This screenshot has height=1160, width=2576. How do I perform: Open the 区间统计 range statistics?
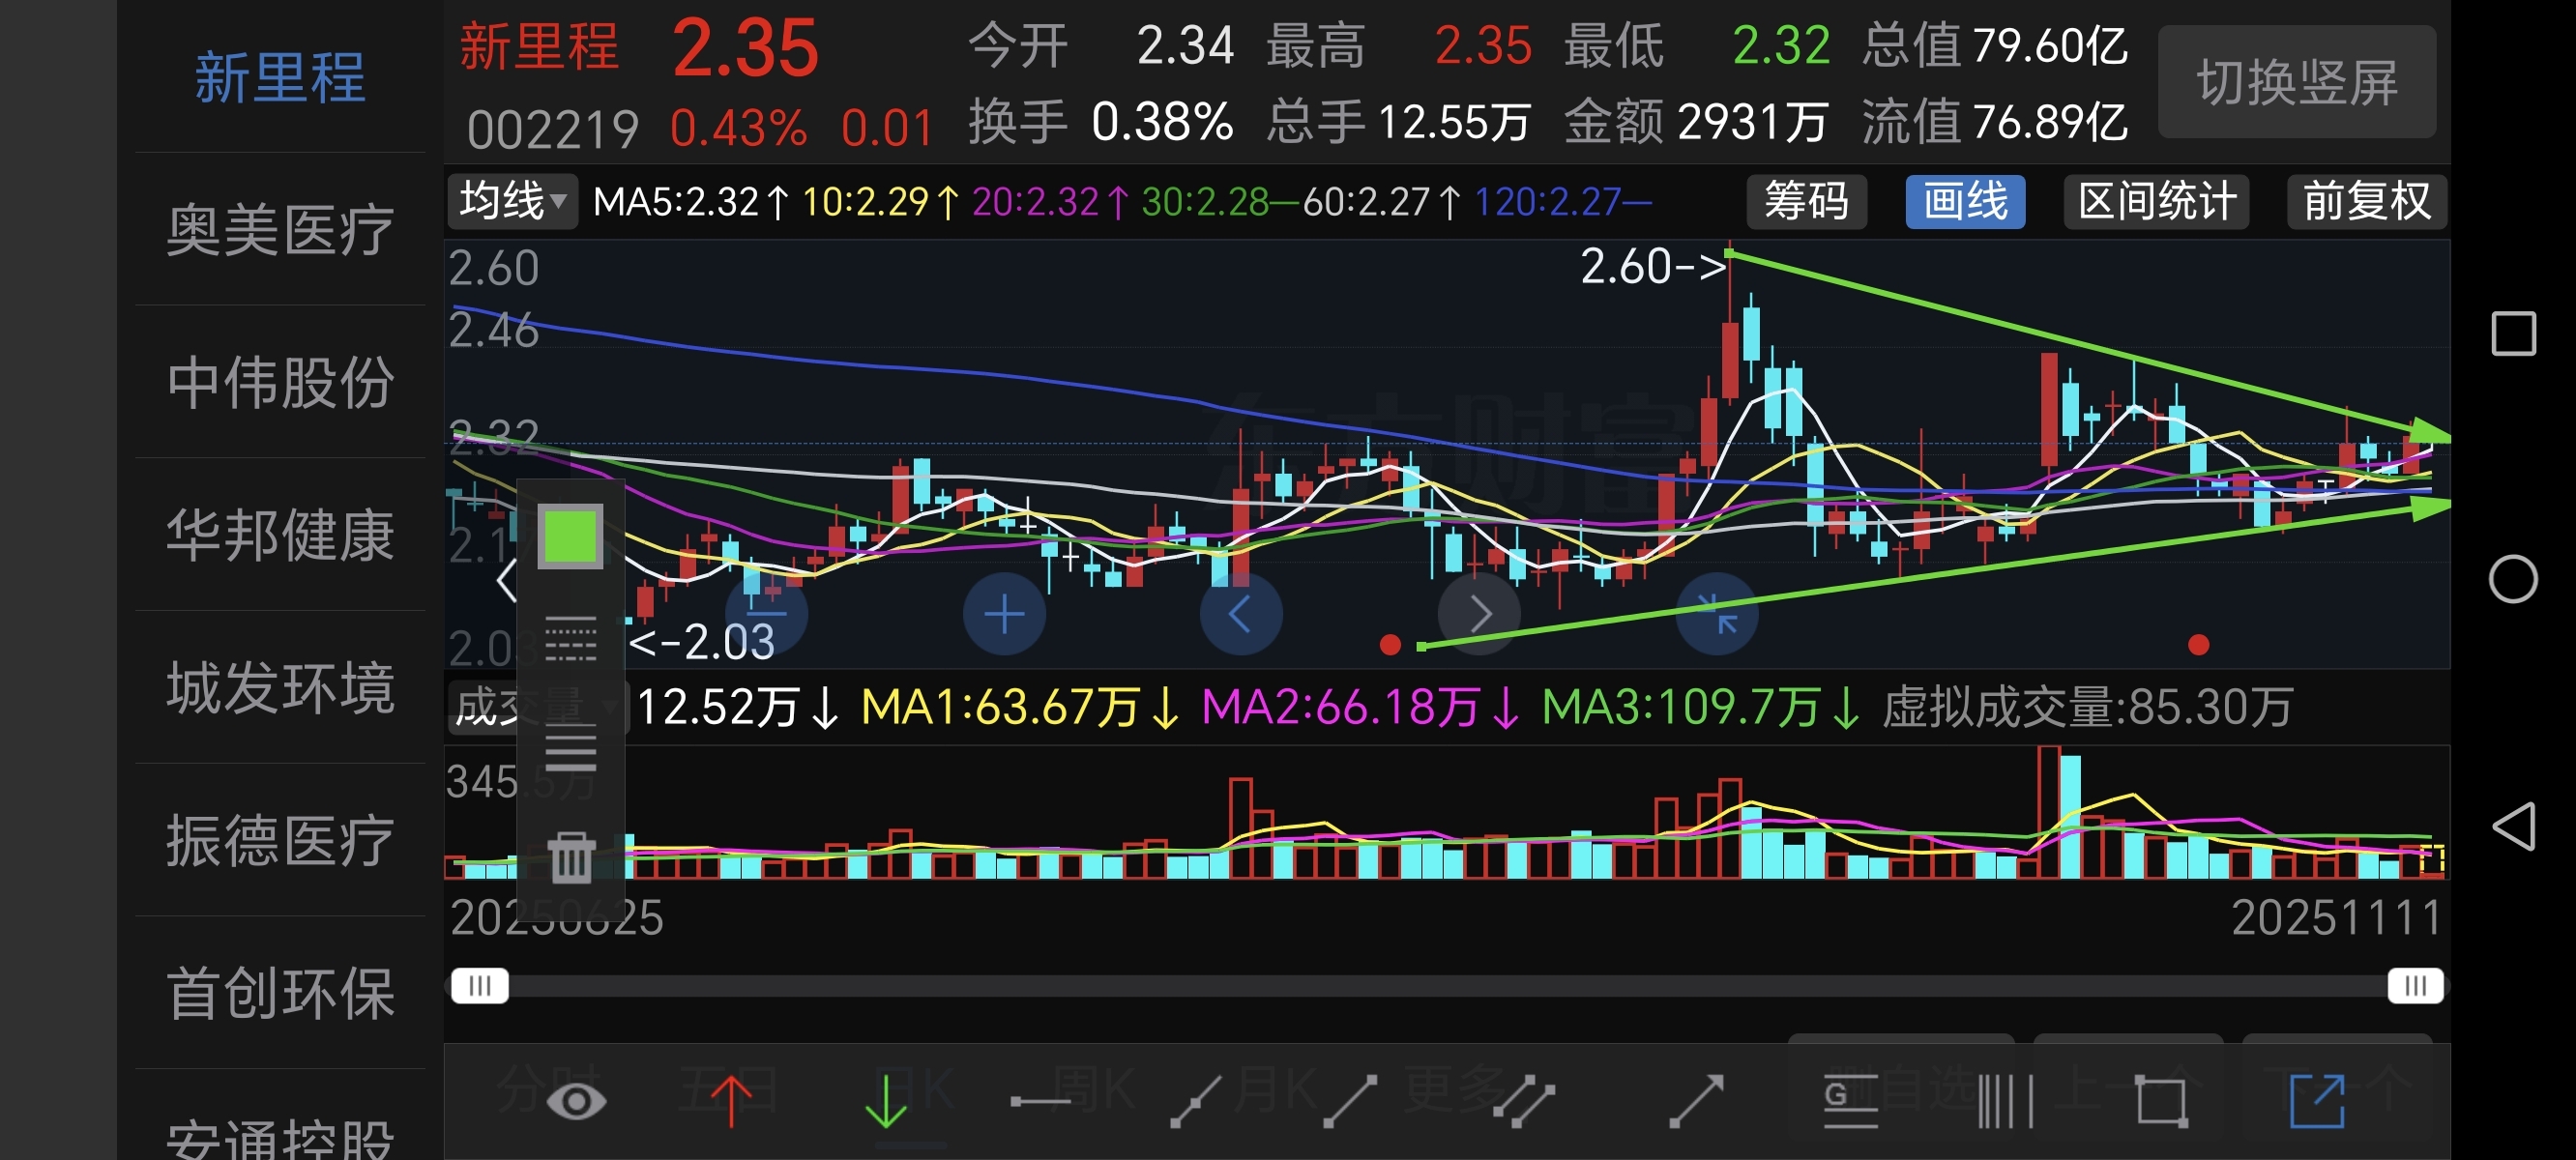[2156, 201]
